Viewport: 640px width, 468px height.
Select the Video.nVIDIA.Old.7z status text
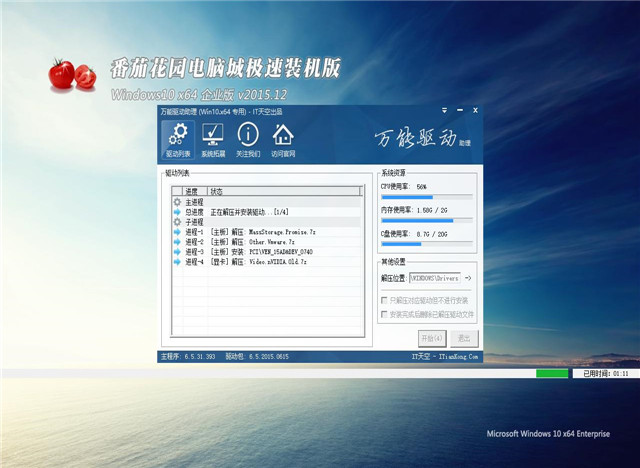click(258, 262)
